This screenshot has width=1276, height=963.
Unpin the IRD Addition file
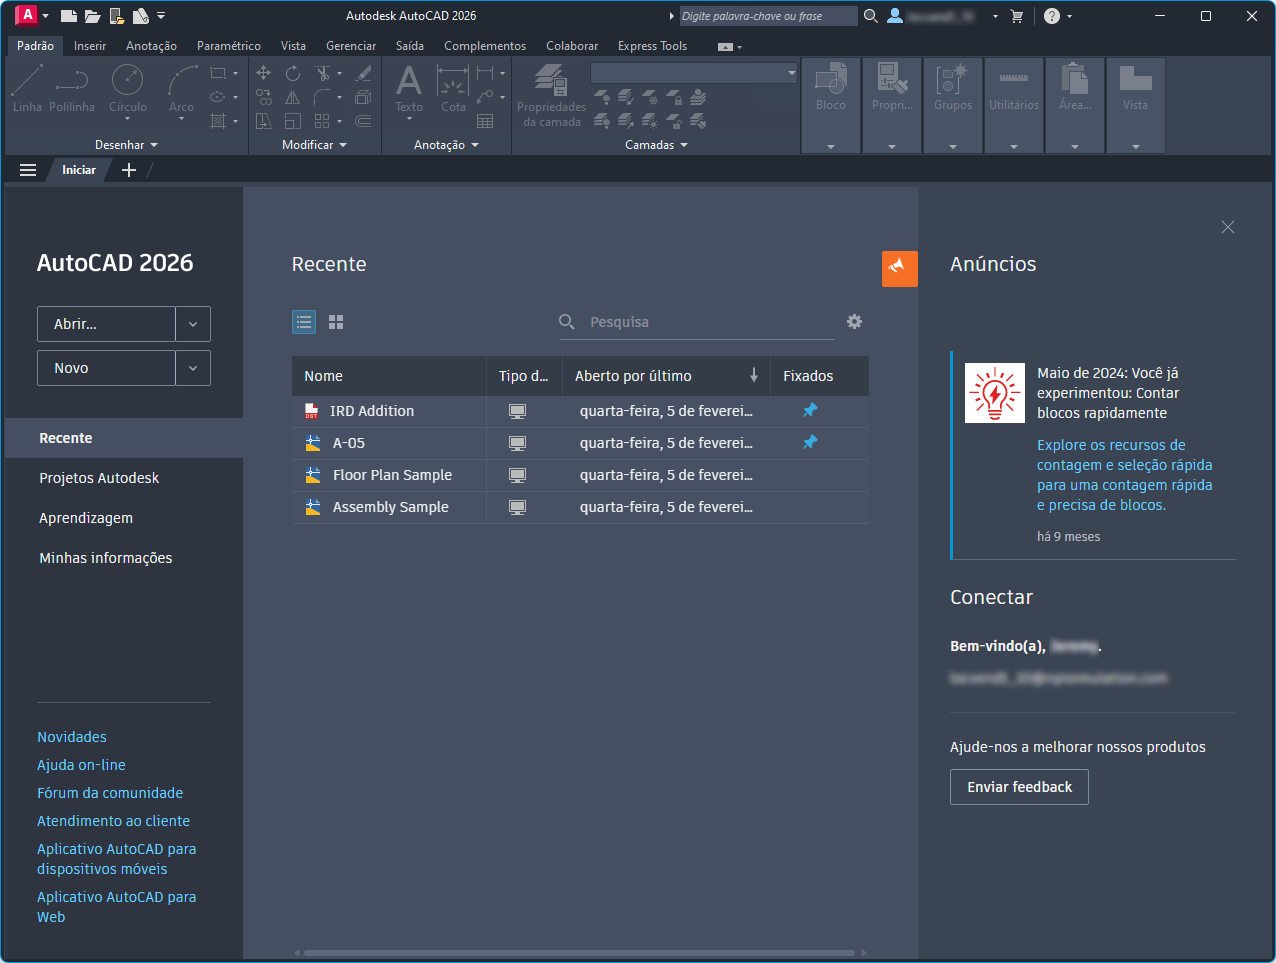810,410
